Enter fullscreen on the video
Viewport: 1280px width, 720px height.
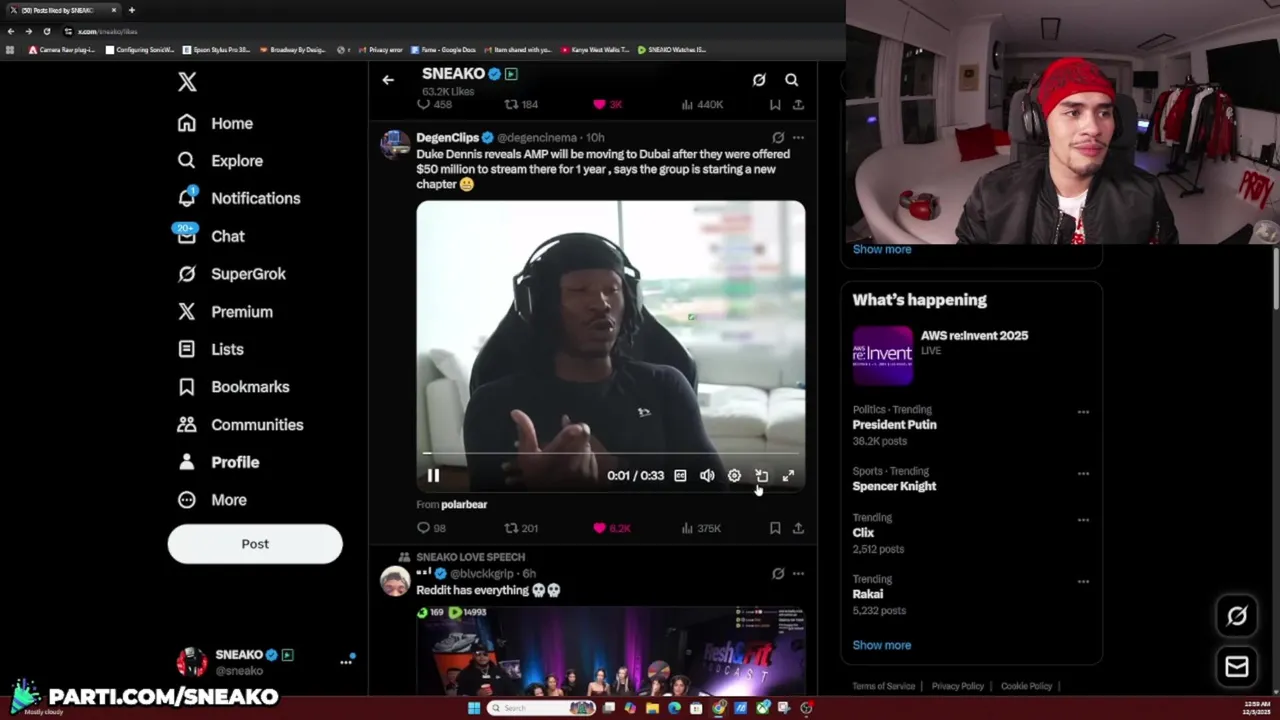point(788,476)
